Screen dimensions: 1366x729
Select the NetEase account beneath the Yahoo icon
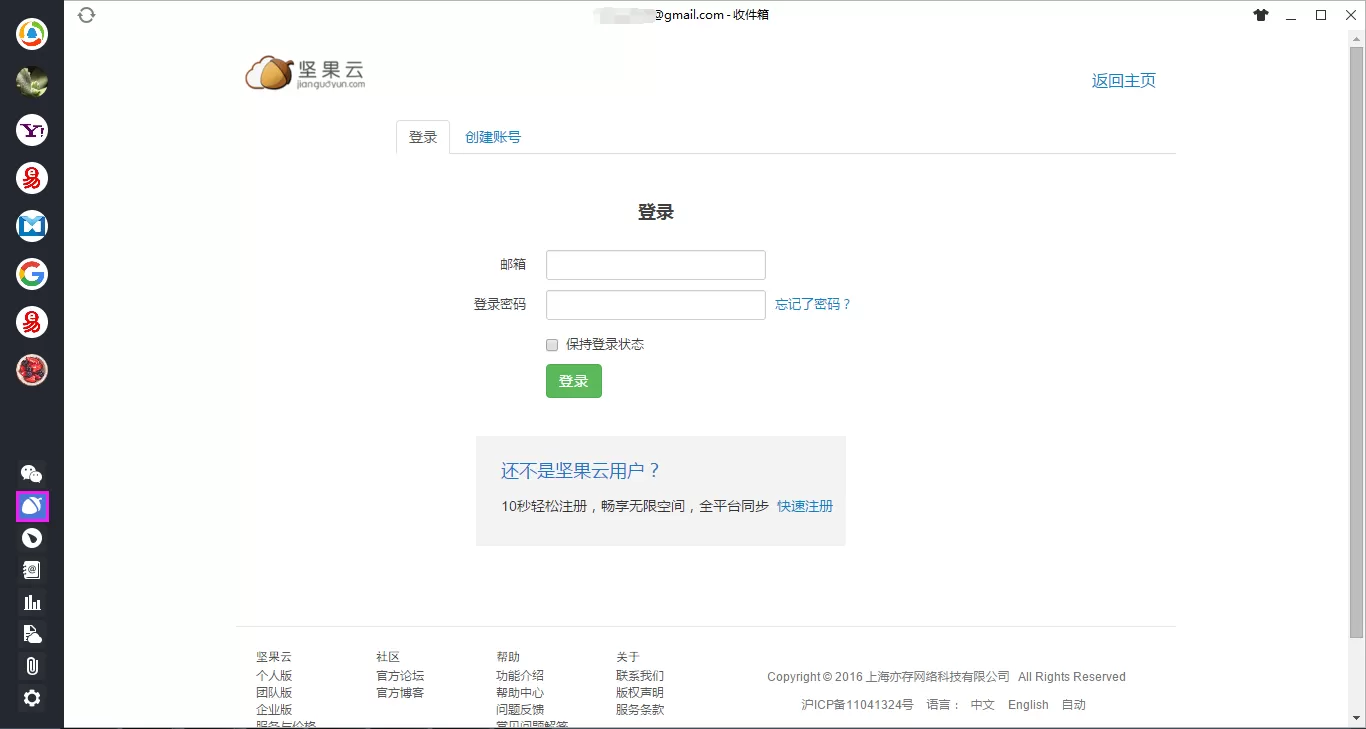pos(32,178)
